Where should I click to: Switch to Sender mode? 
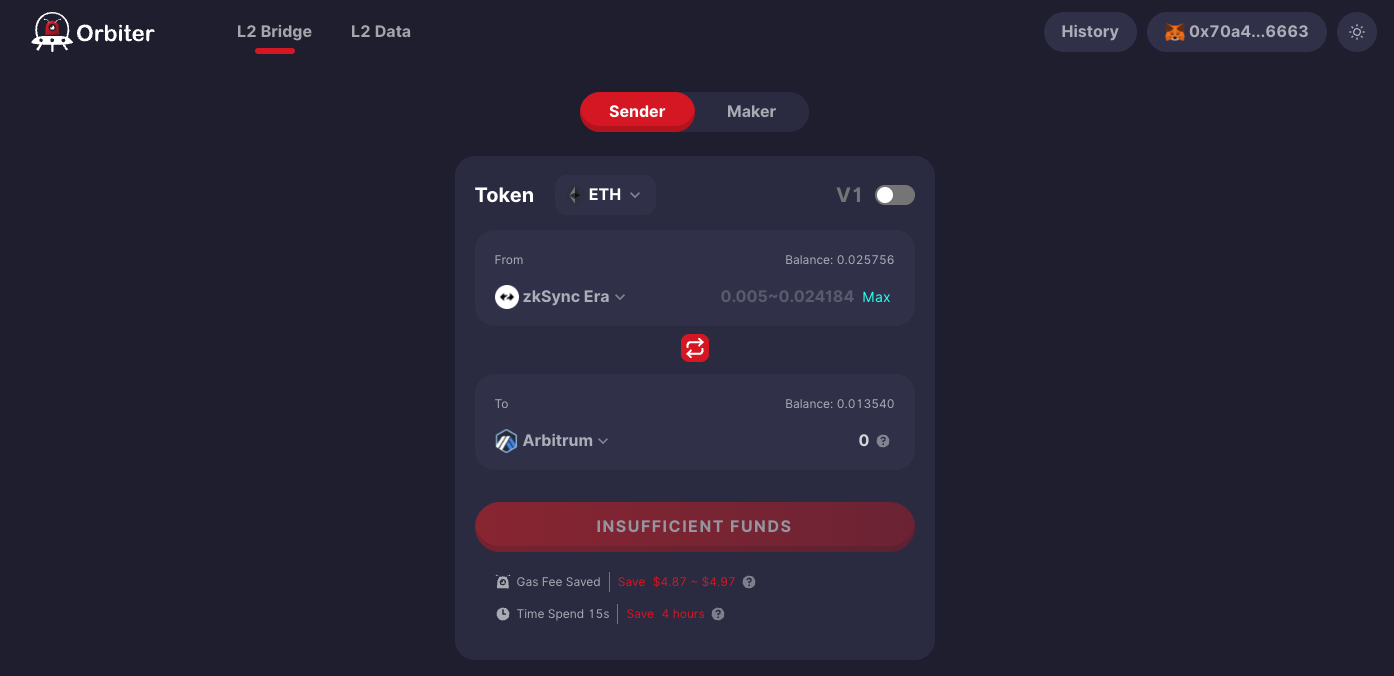[x=637, y=111]
